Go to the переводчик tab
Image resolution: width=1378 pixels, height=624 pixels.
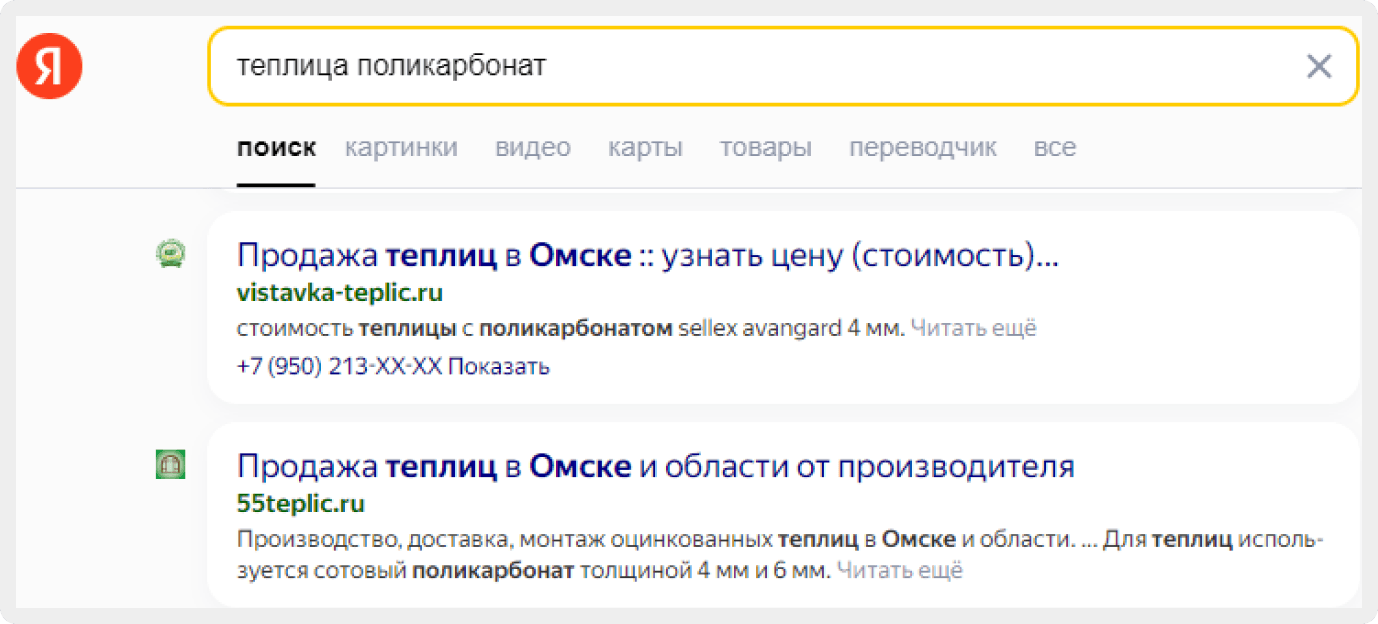coord(923,148)
